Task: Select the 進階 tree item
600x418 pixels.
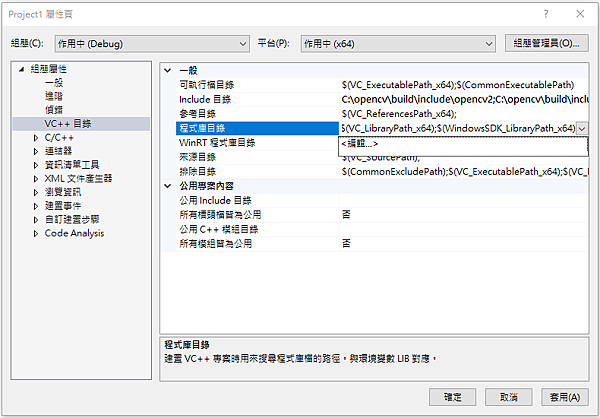Action: pos(54,96)
